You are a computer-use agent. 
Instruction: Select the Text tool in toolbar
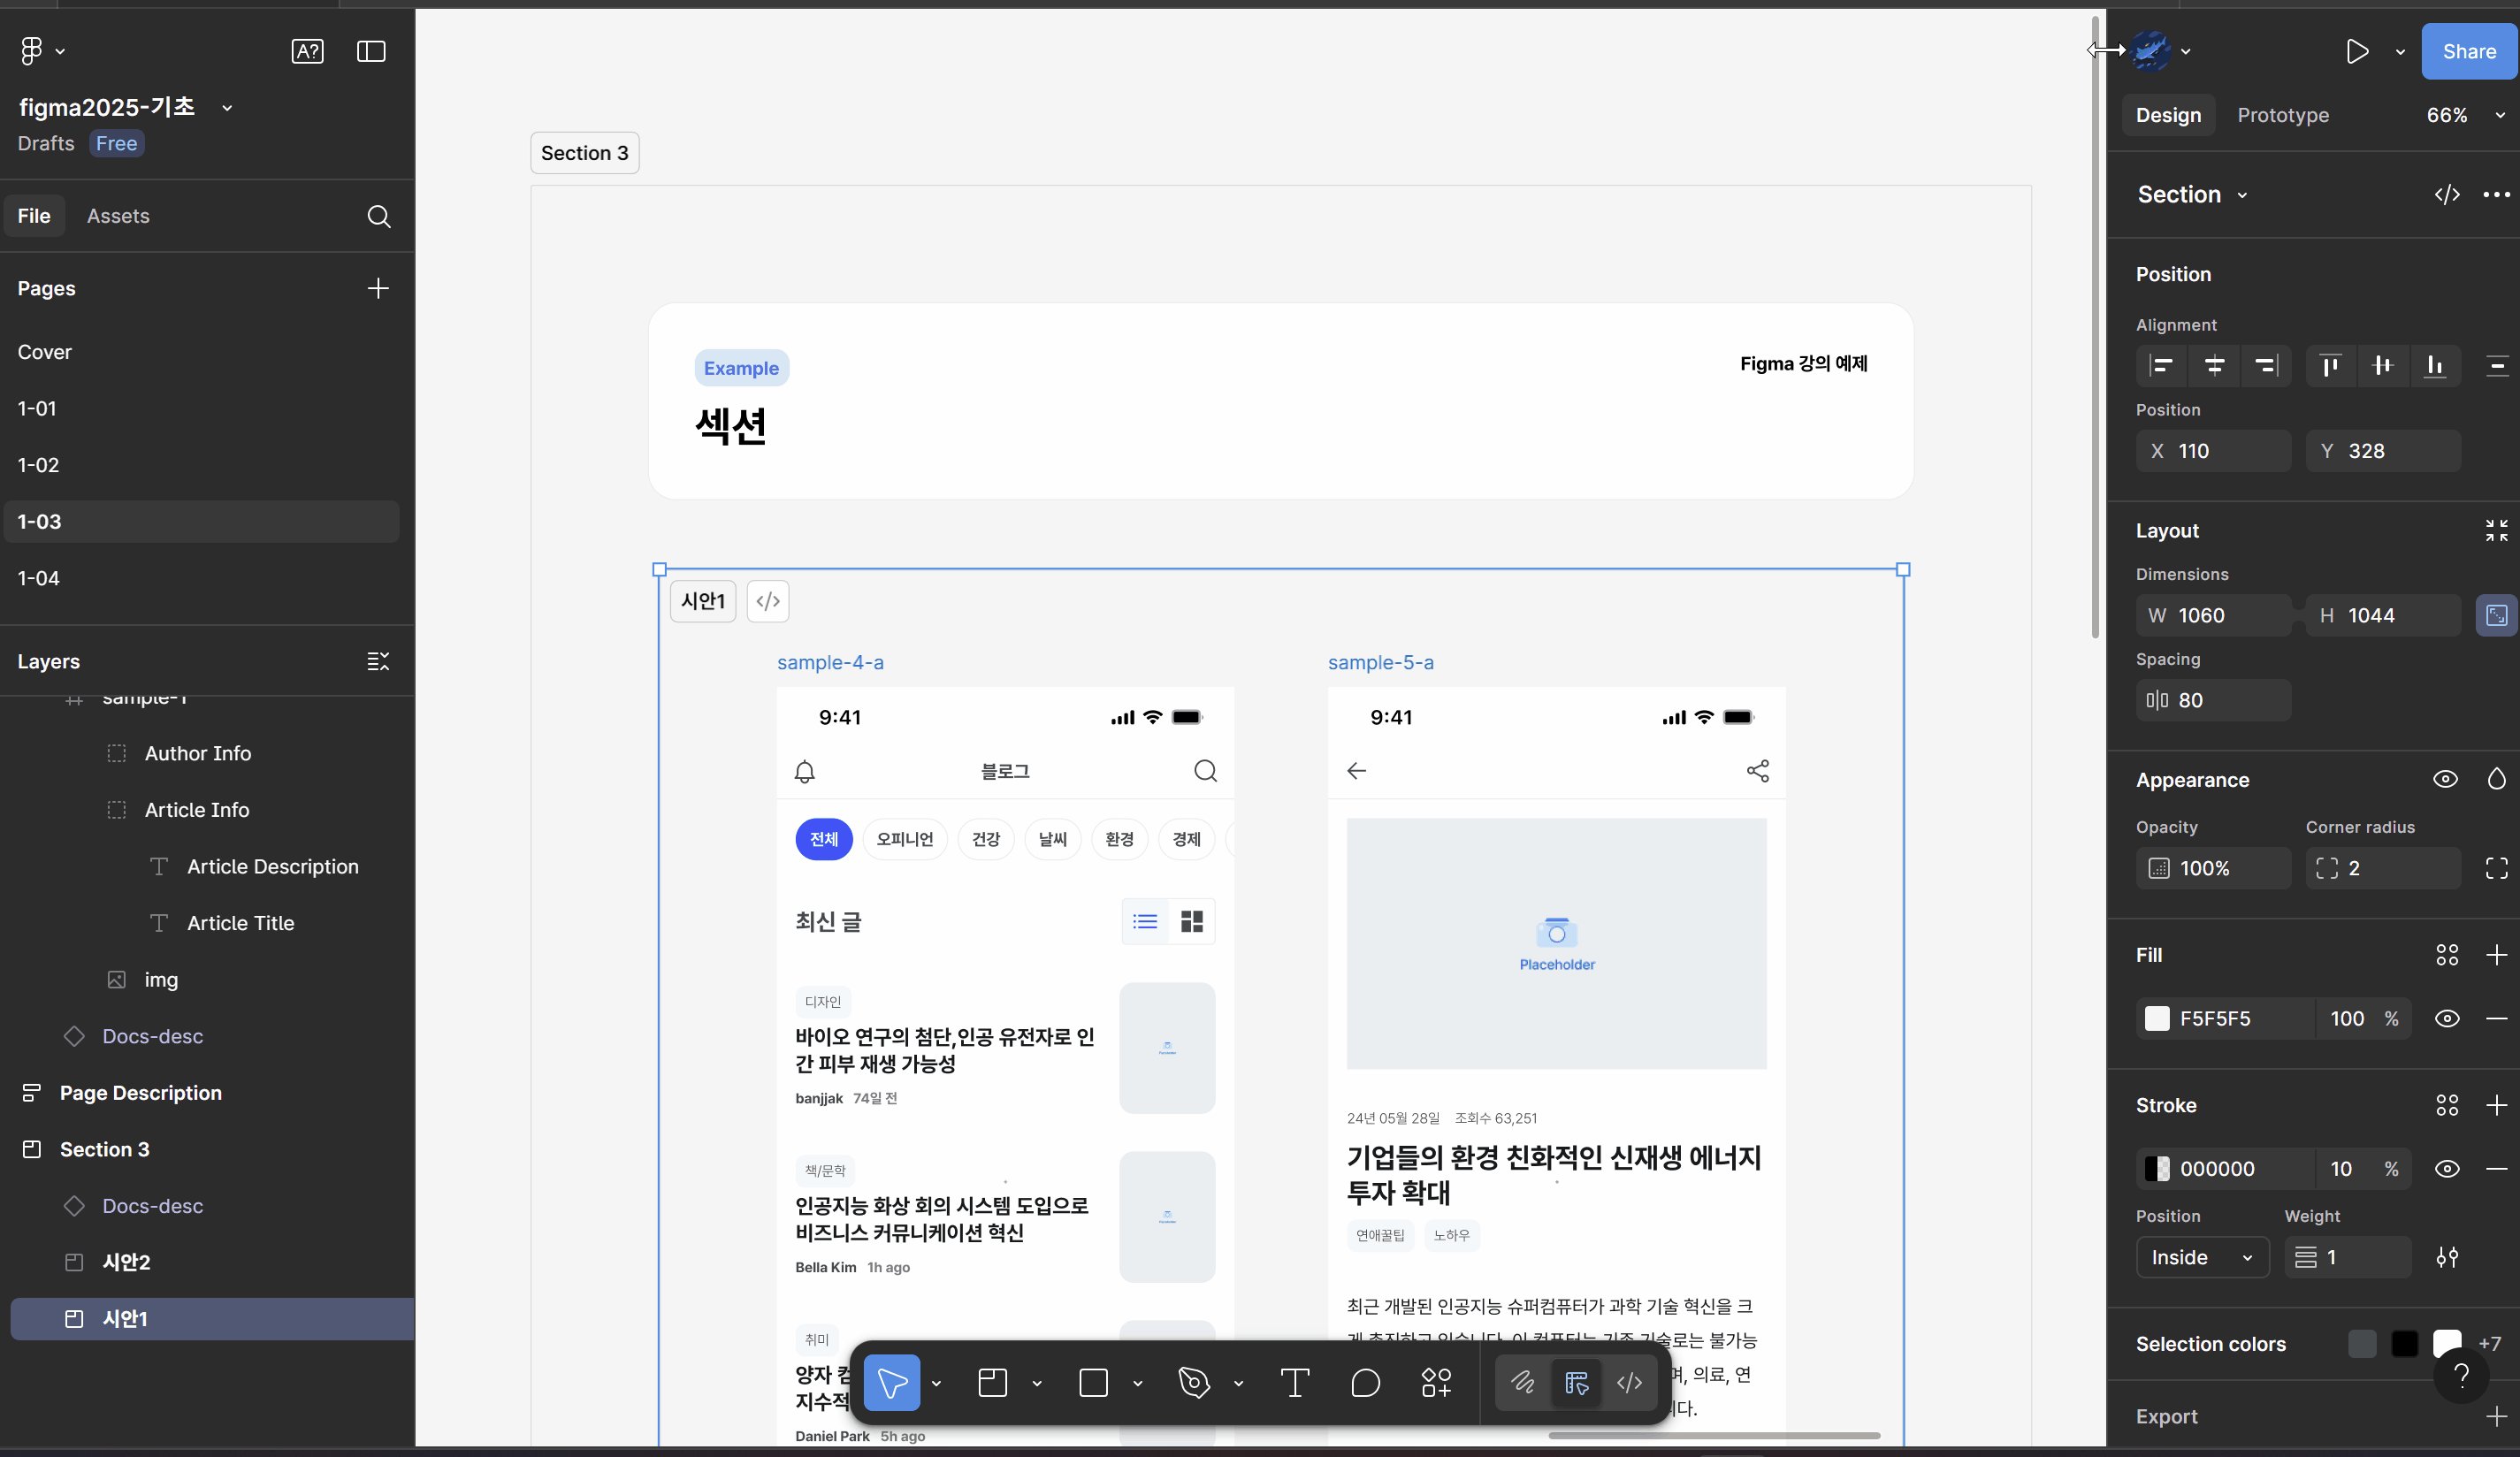click(1294, 1383)
